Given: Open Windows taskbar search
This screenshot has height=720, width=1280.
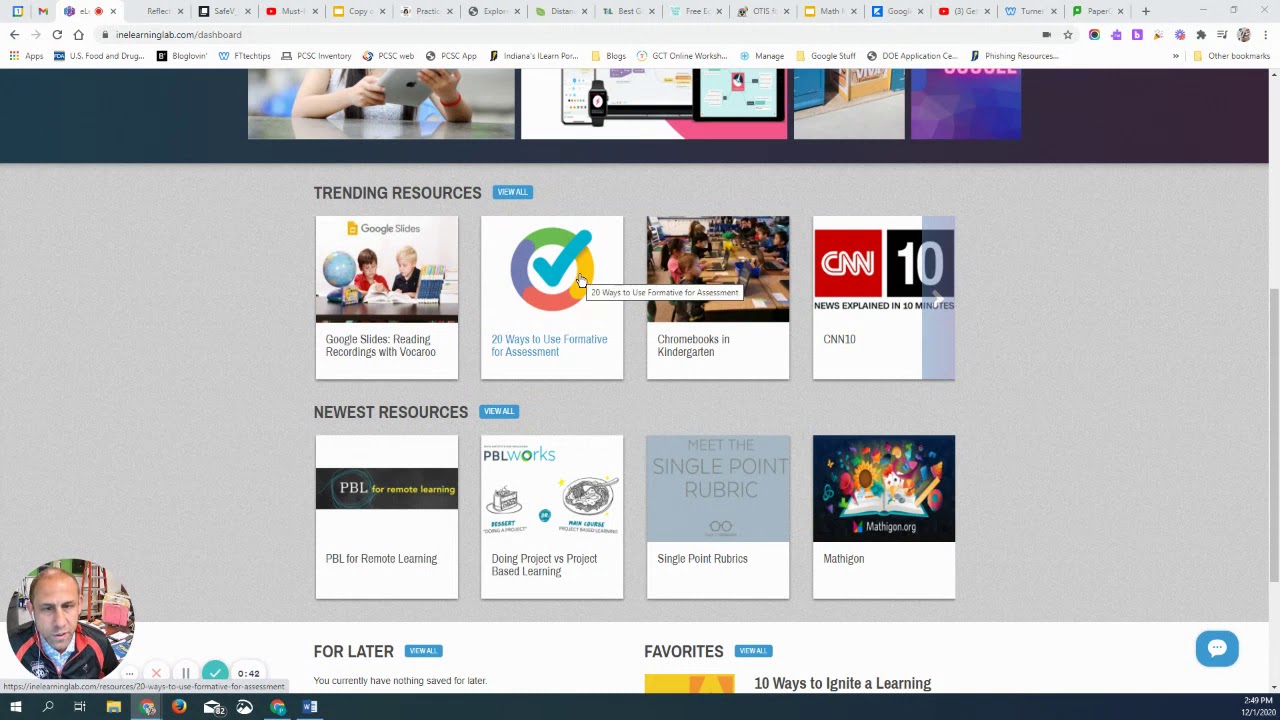Looking at the screenshot, I should [x=48, y=707].
